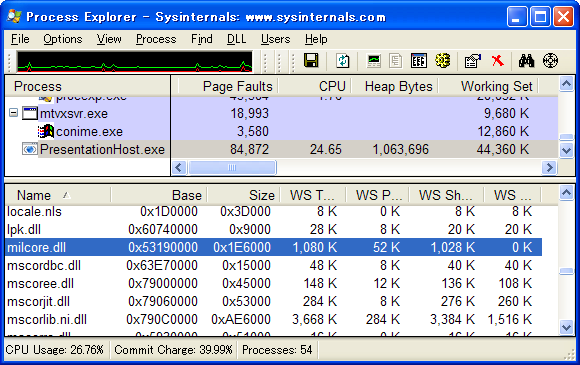Open the File menu
Screen dimensions: 580x365
point(20,39)
